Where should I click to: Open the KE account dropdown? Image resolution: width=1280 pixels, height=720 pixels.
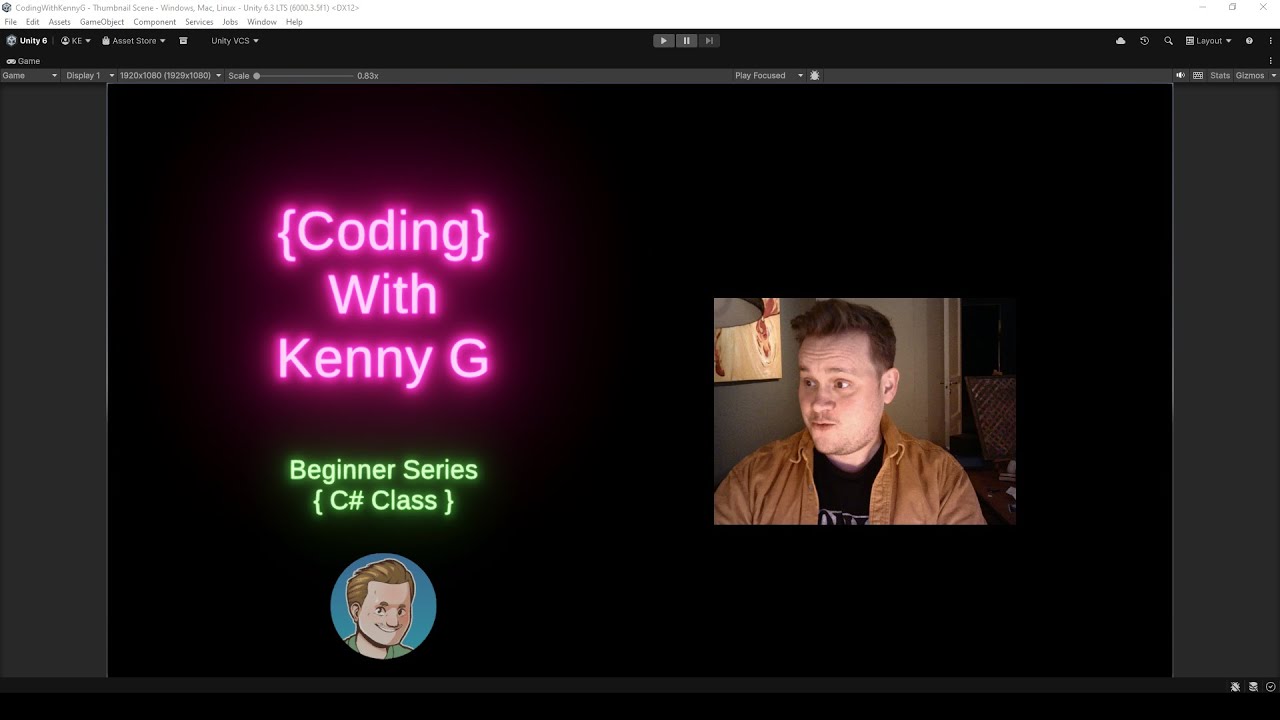coord(76,41)
